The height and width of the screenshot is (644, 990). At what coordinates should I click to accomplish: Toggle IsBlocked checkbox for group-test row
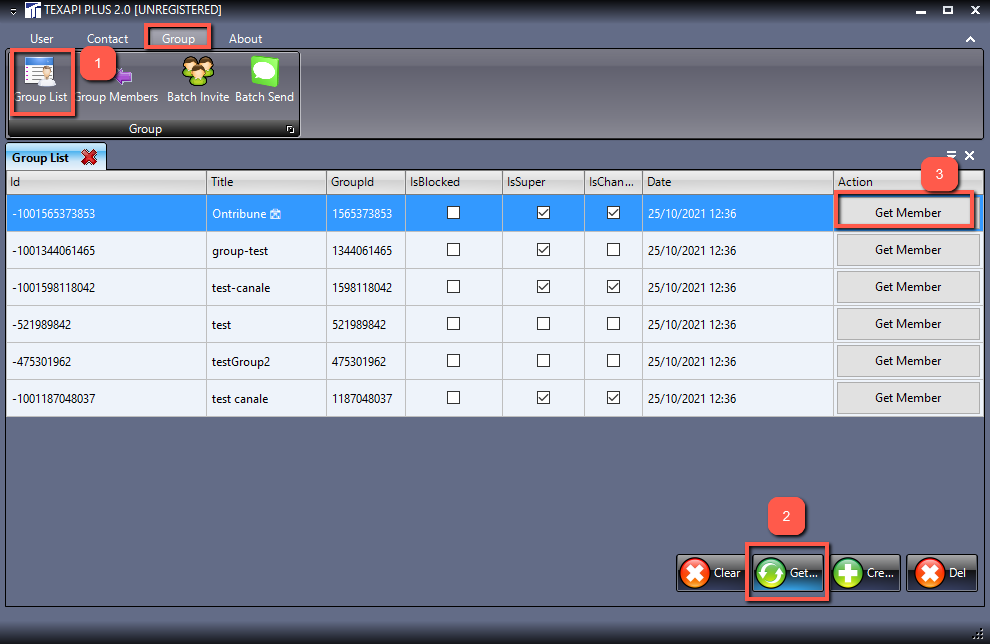coord(453,250)
